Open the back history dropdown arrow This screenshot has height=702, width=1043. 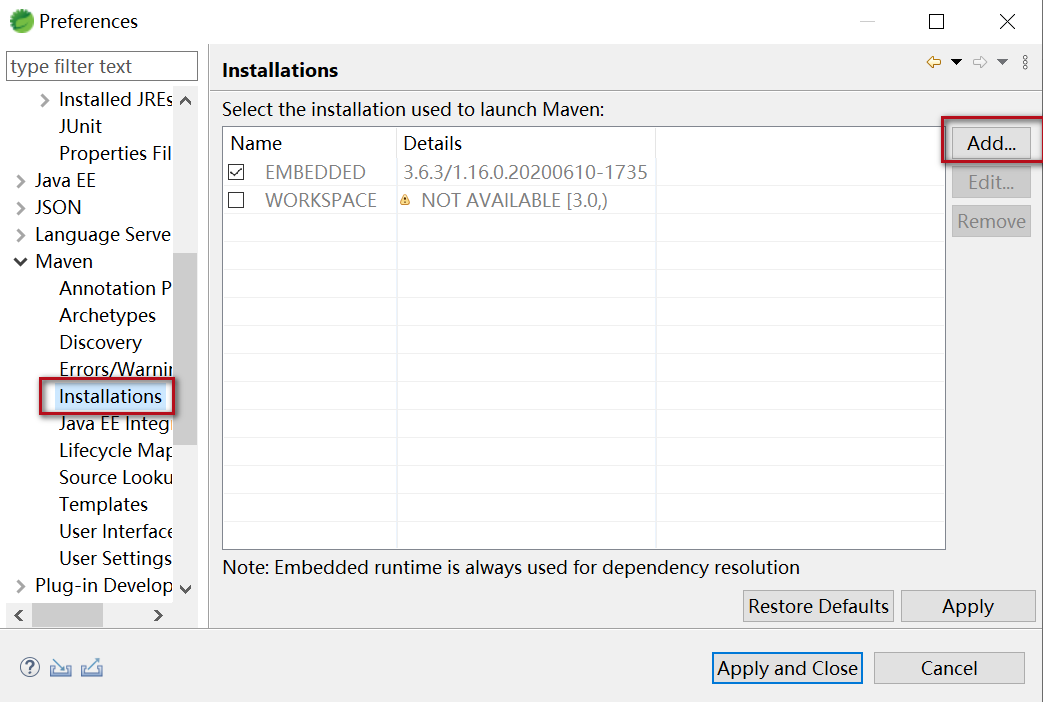click(x=956, y=62)
